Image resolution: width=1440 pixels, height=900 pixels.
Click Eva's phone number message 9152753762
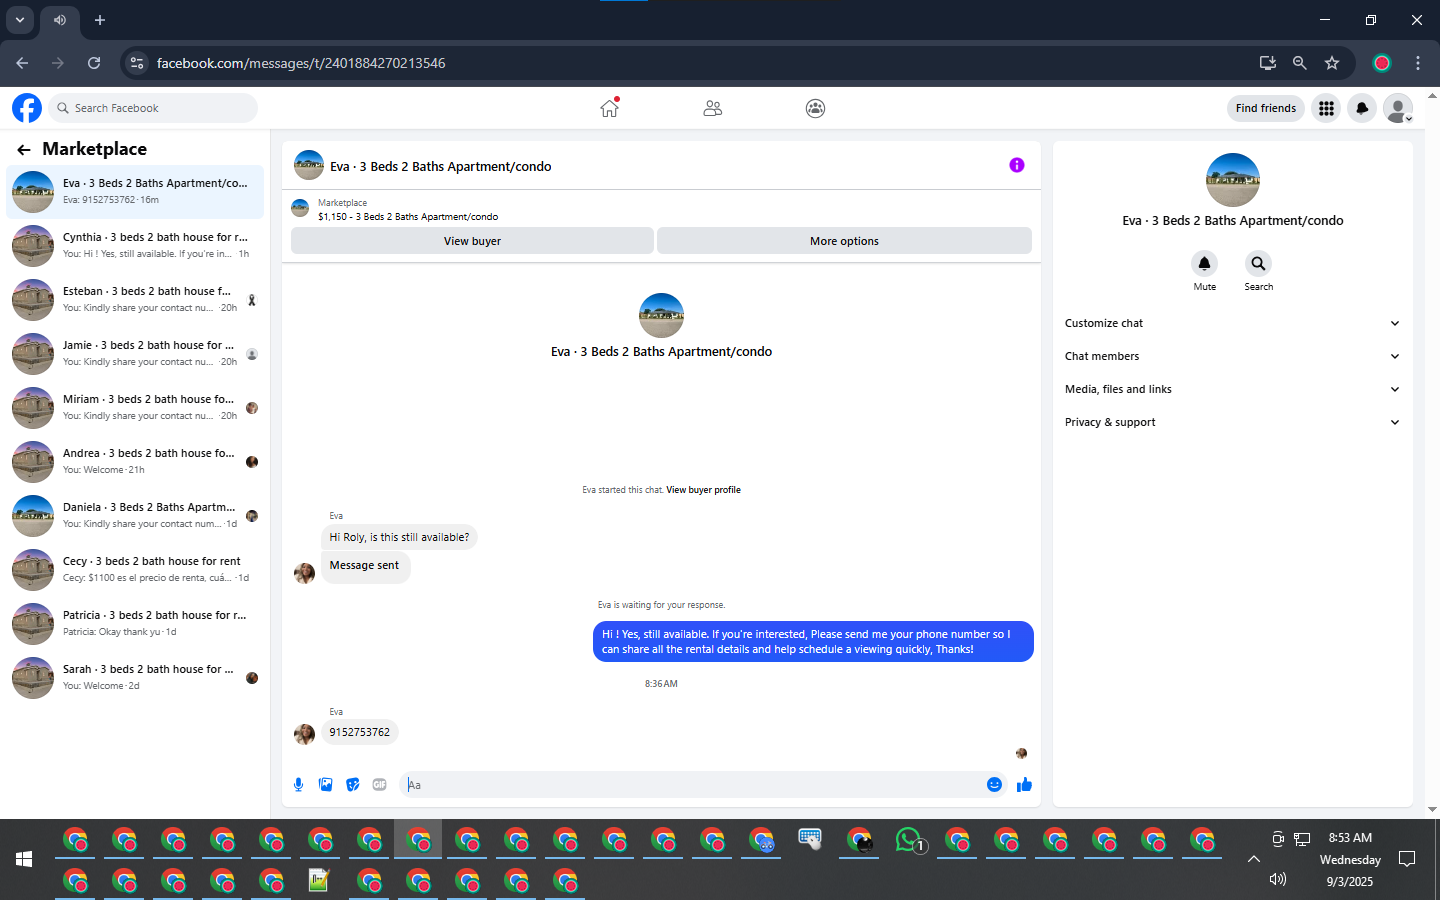coord(360,732)
